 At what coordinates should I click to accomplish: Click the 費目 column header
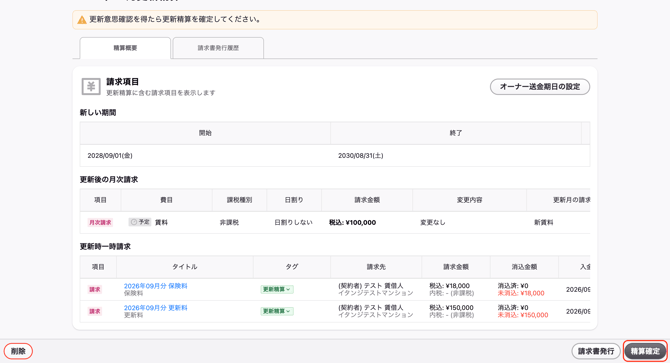(x=166, y=200)
